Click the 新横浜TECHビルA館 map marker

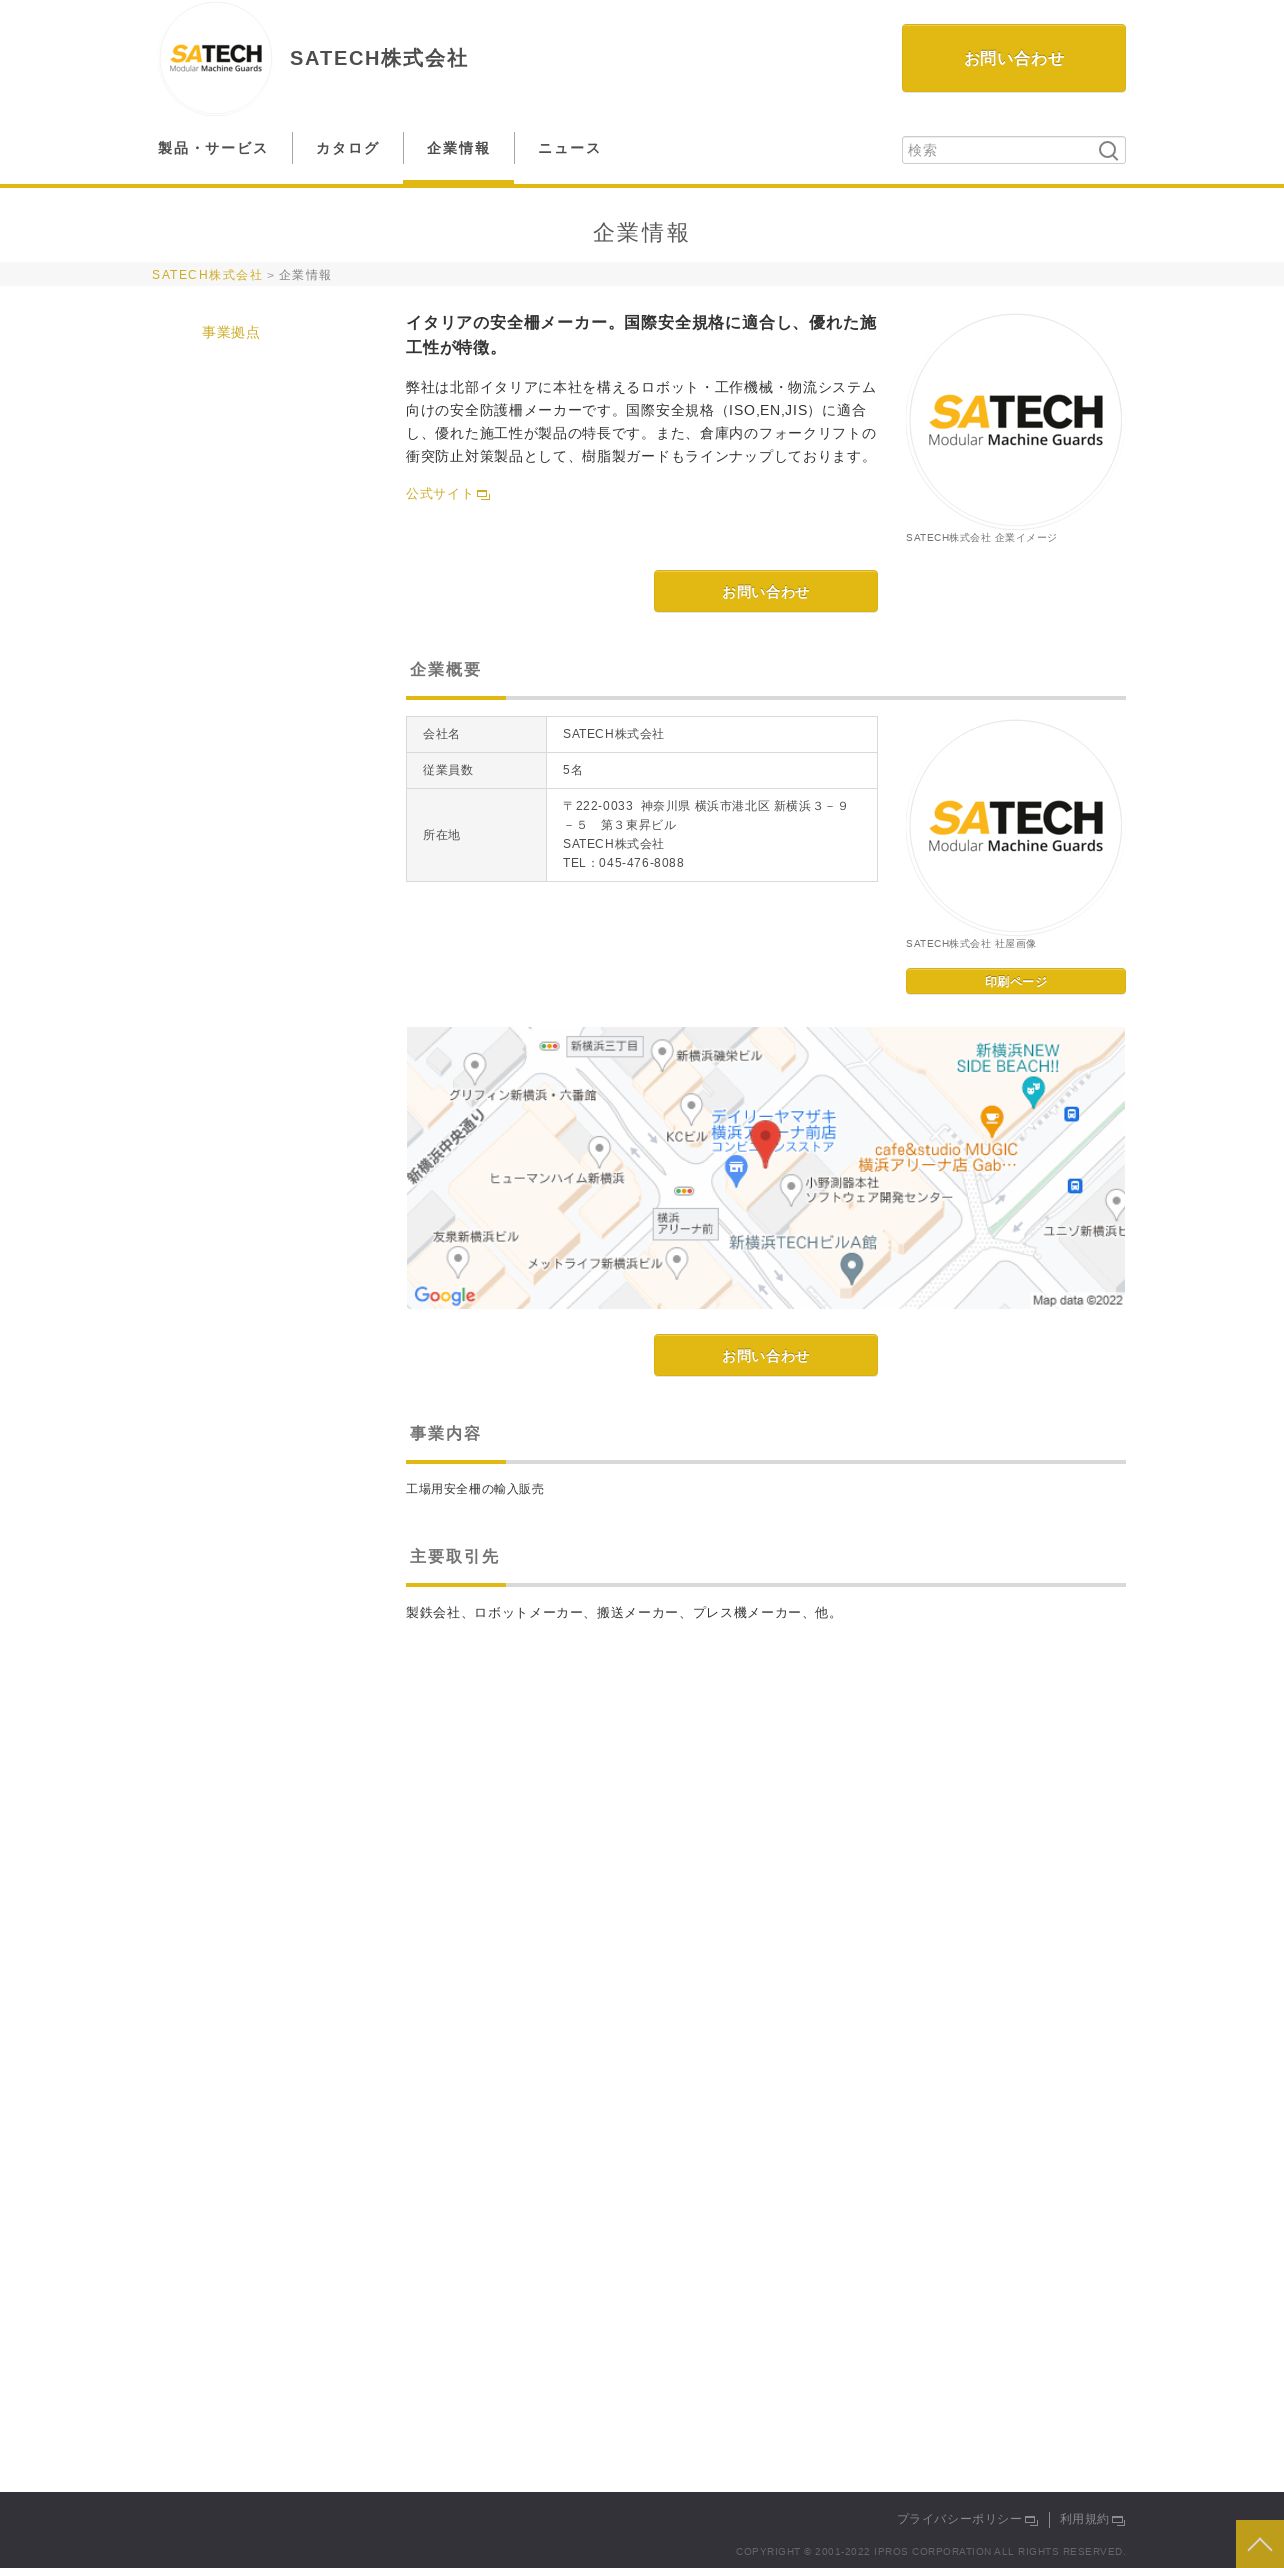[x=851, y=1268]
